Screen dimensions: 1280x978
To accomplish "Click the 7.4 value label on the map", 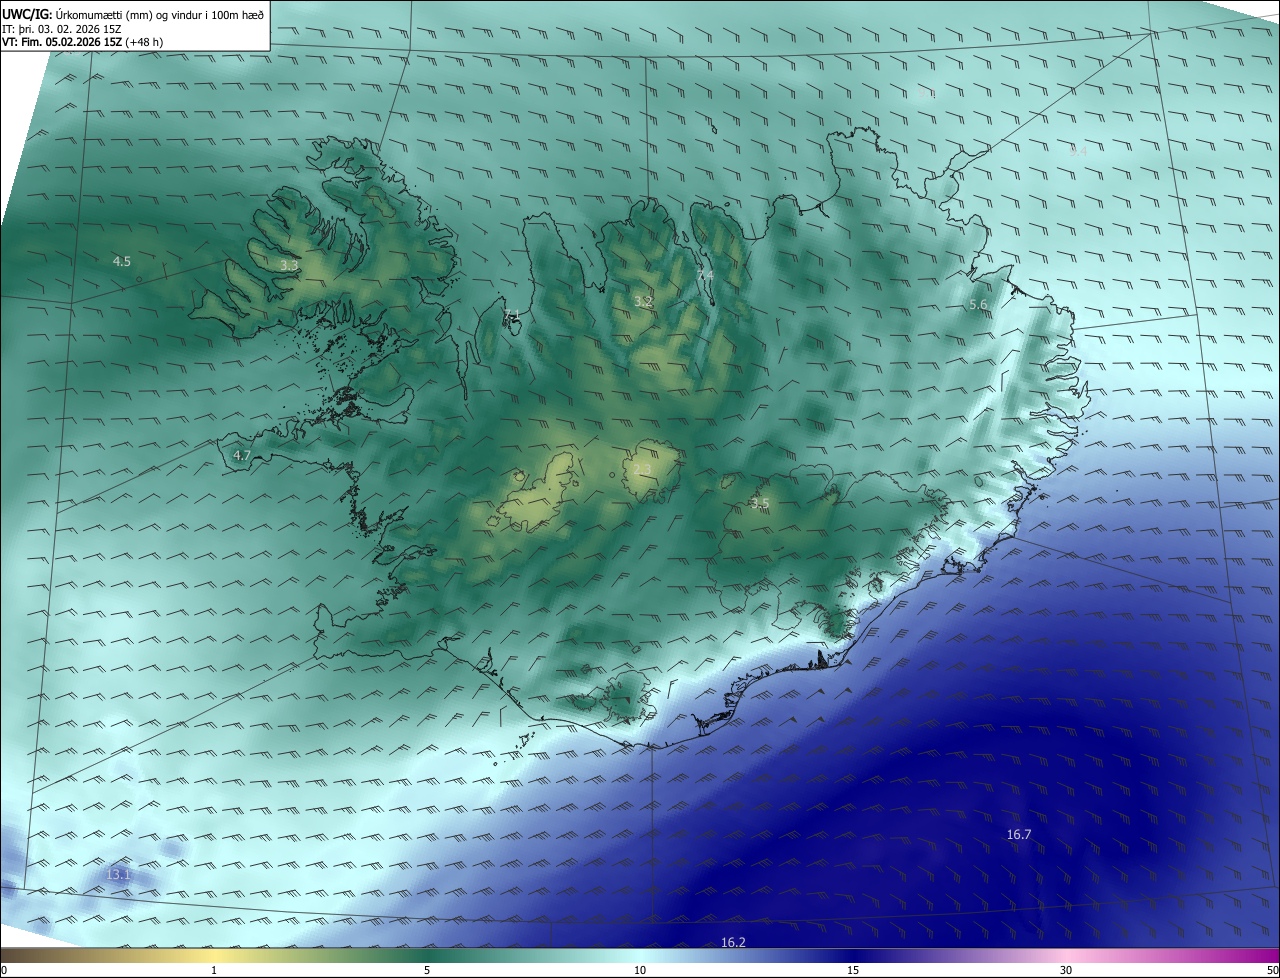I will [x=705, y=275].
